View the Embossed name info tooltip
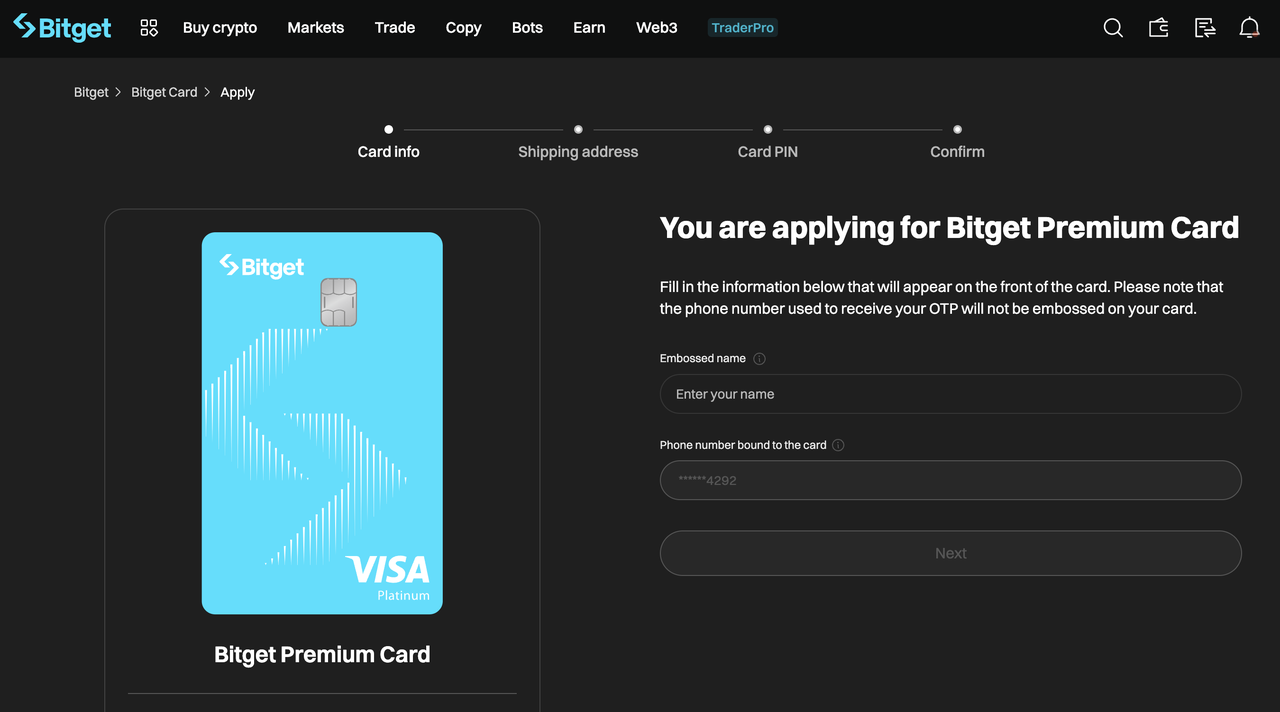Image resolution: width=1280 pixels, height=712 pixels. (759, 358)
